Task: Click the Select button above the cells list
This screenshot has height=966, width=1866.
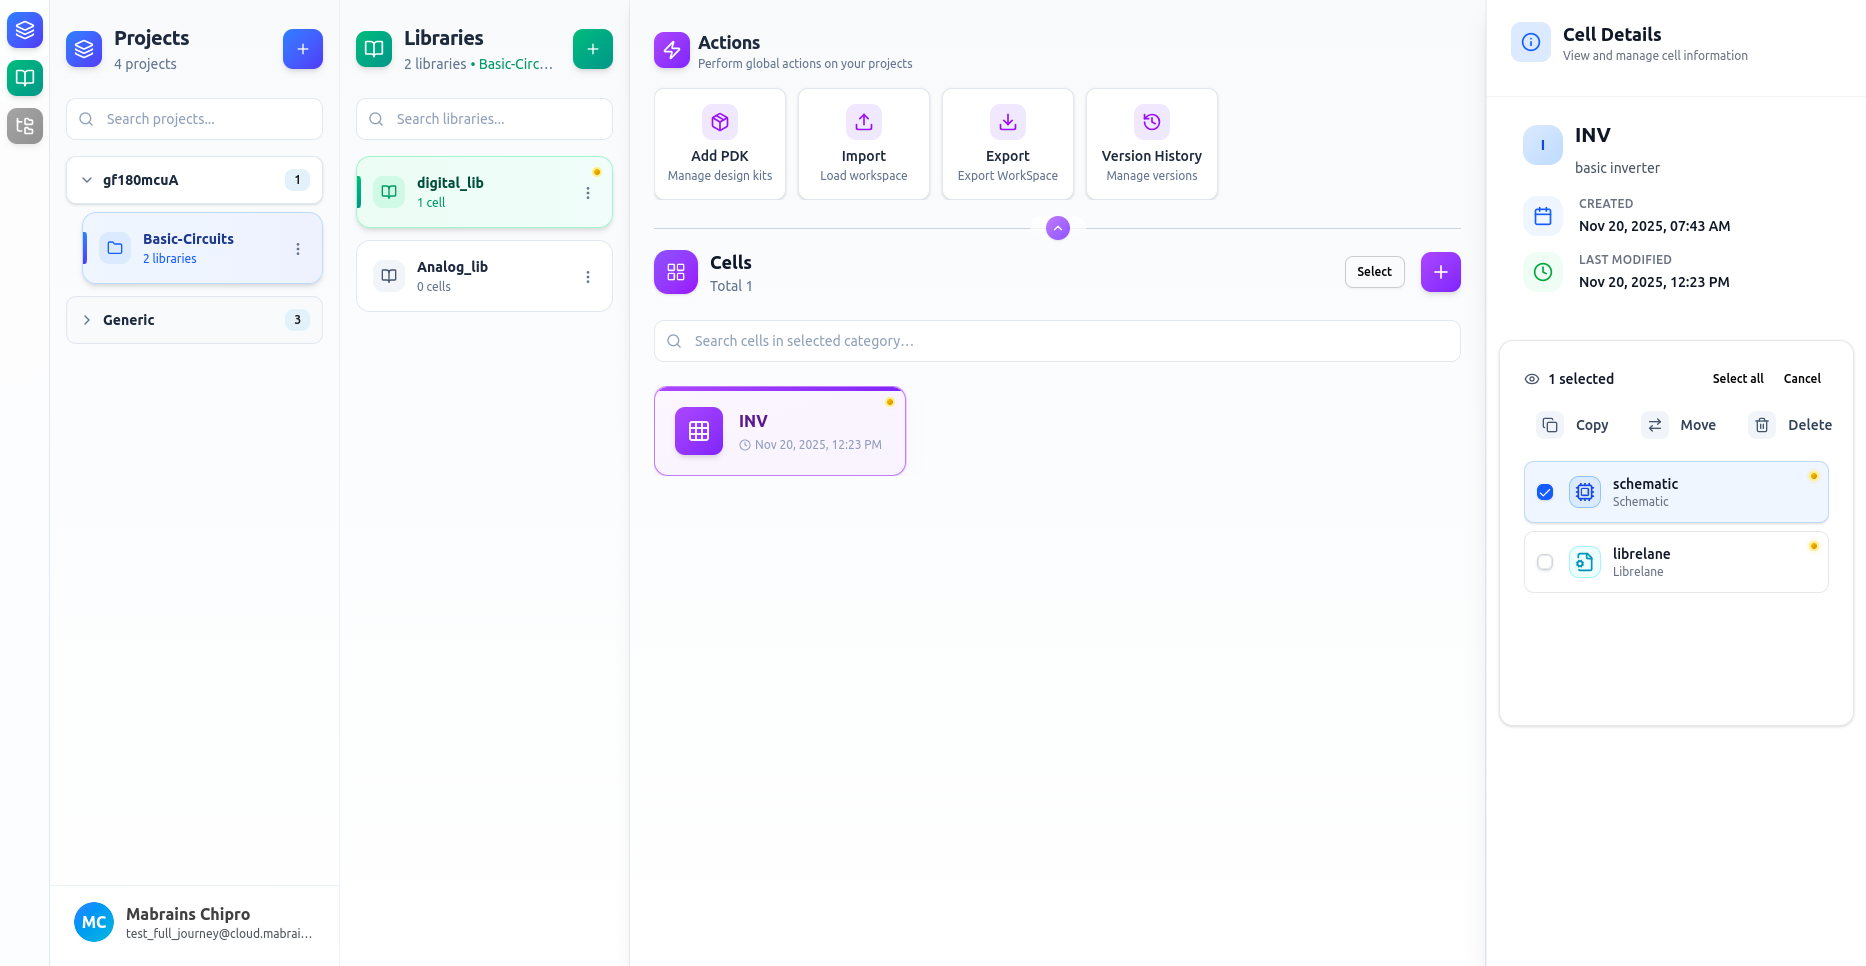Action: (x=1374, y=271)
